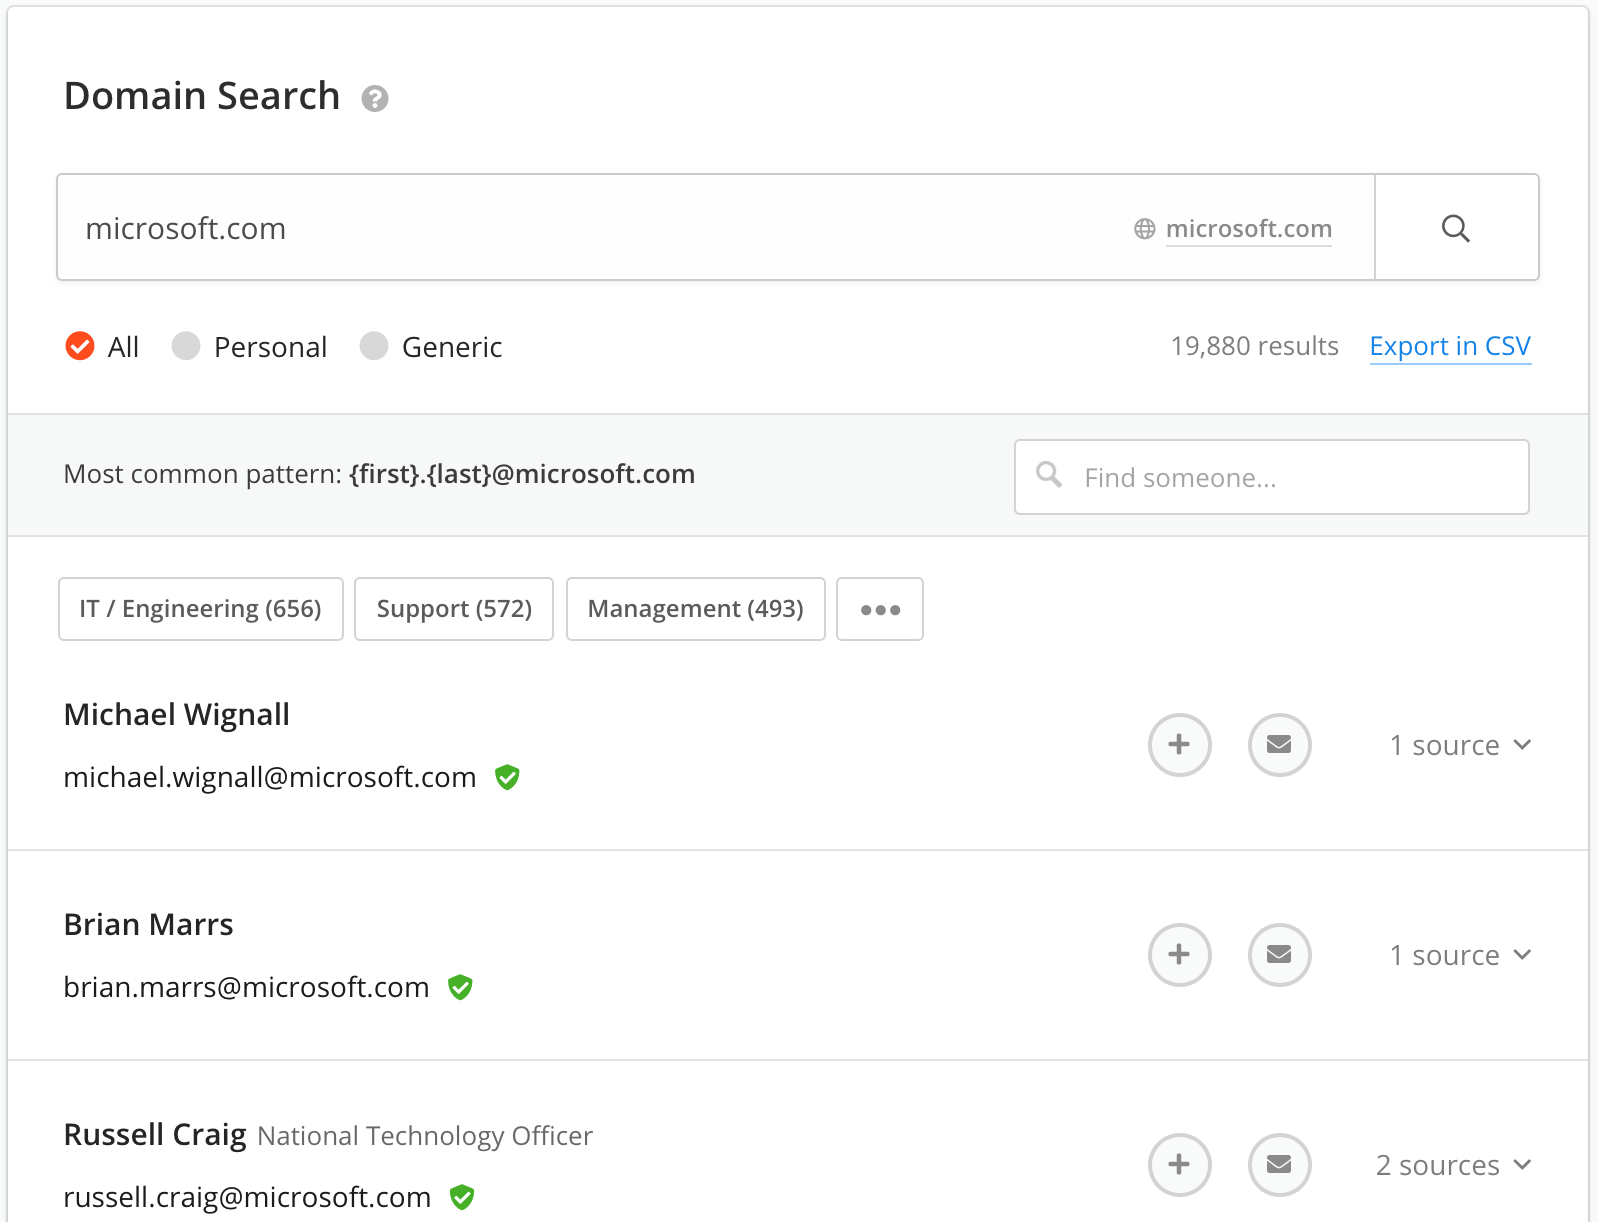Click the Domain Search heading
Image resolution: width=1598 pixels, height=1222 pixels.
[x=202, y=96]
